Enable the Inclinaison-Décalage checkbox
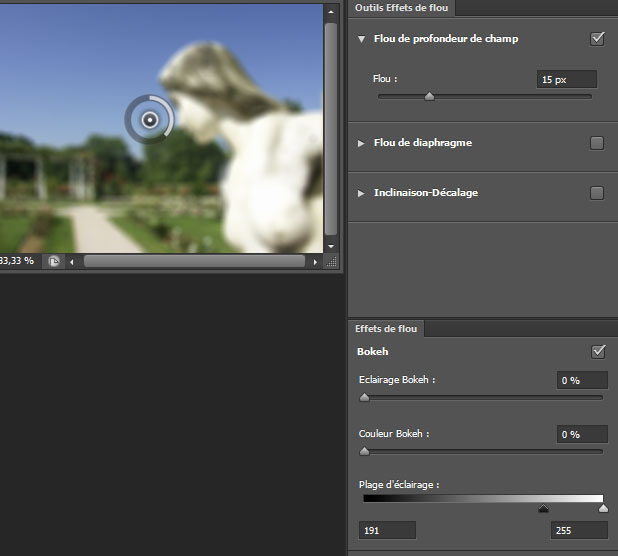Viewport: 618px width, 556px height. click(597, 192)
